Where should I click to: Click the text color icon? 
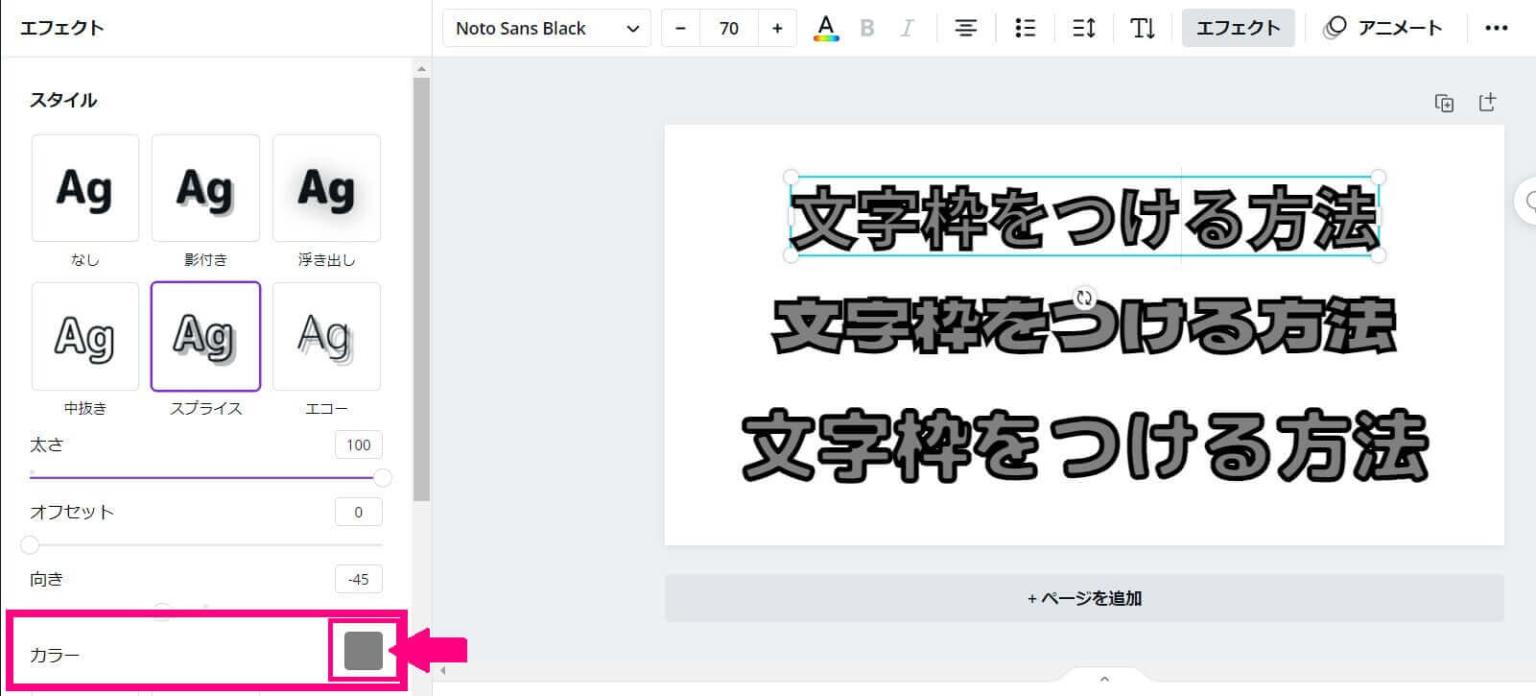point(826,28)
